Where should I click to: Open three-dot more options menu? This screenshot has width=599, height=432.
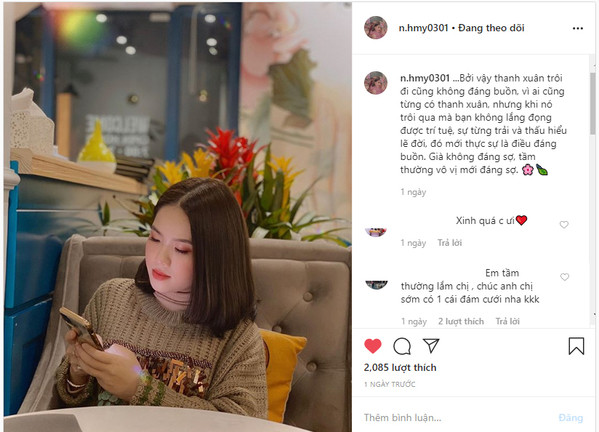pos(578,28)
